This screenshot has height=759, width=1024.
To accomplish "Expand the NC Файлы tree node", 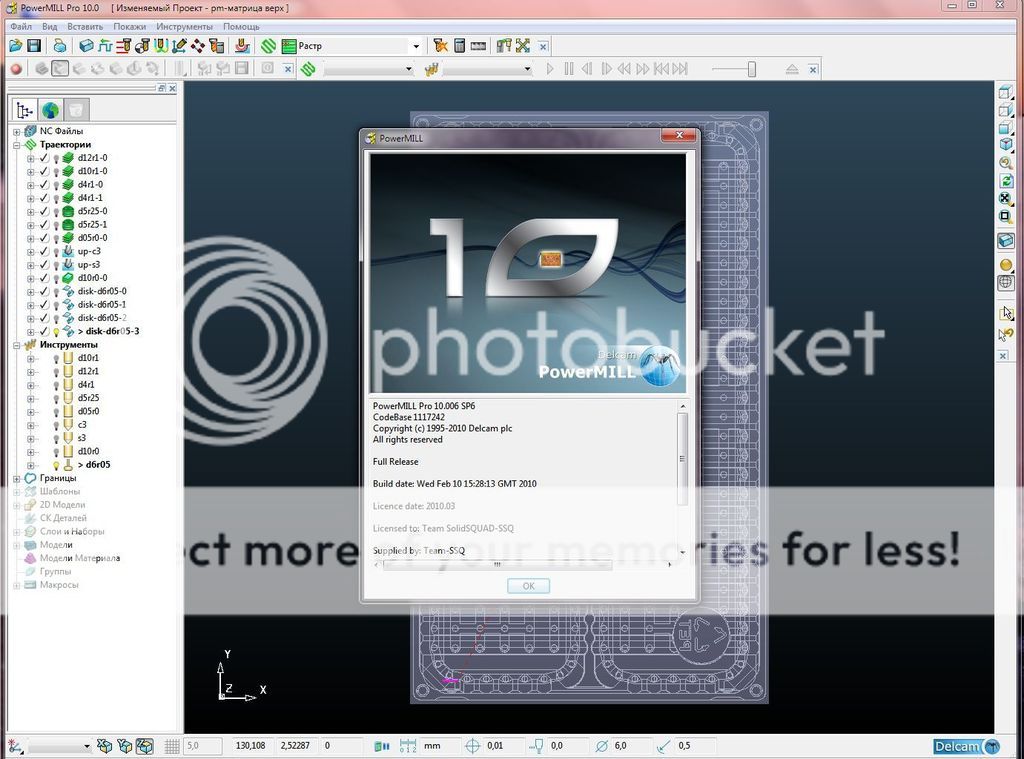I will [17, 131].
